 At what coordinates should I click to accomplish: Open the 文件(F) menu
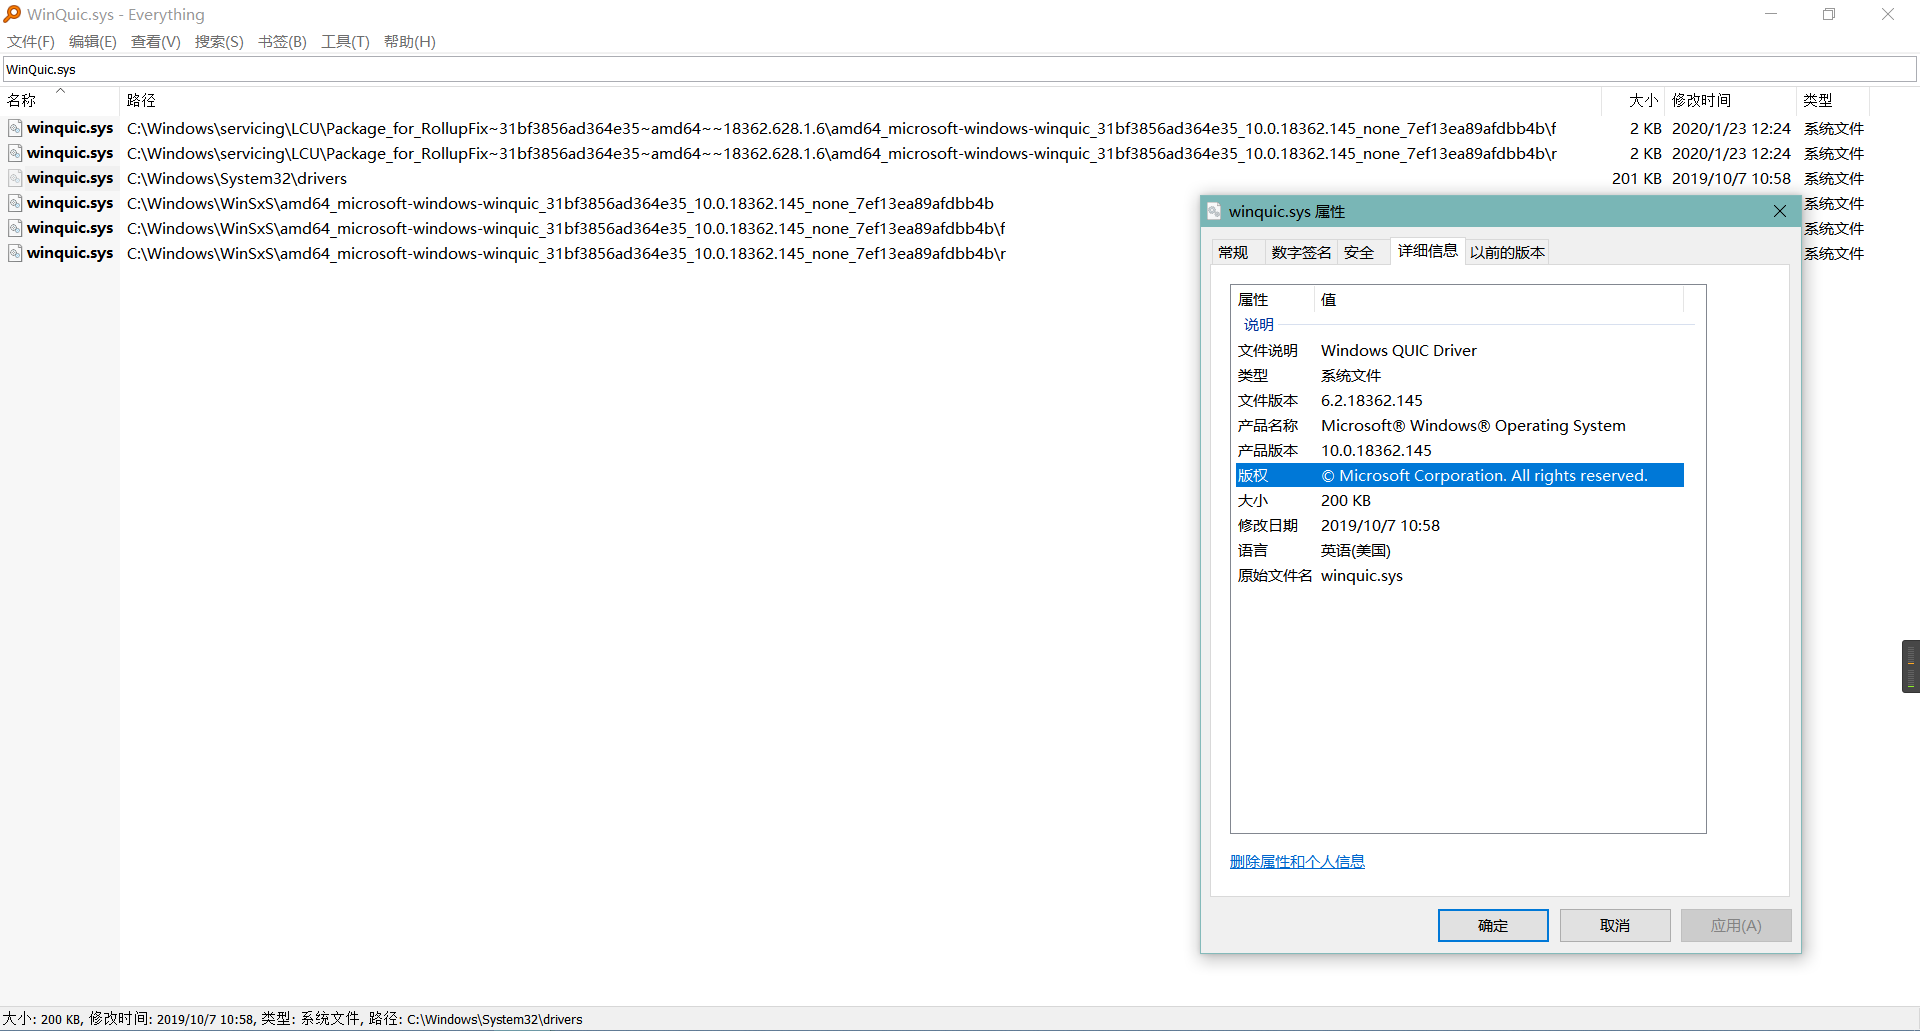coord(31,41)
